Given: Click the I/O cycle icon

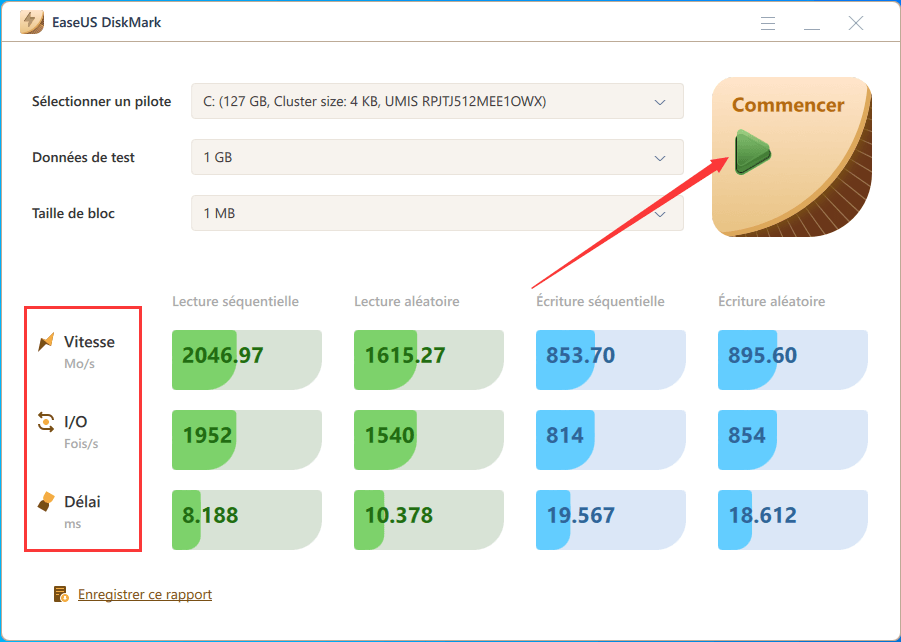Looking at the screenshot, I should pos(46,421).
